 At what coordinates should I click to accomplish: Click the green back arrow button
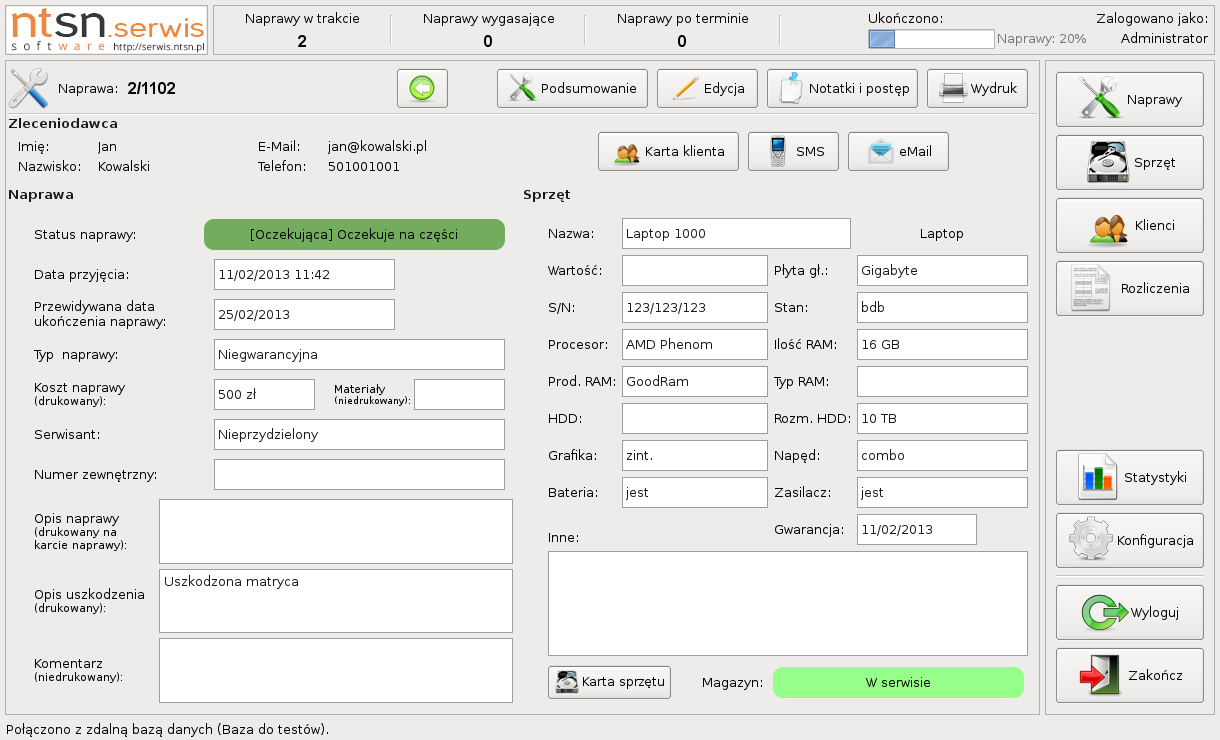coord(422,88)
